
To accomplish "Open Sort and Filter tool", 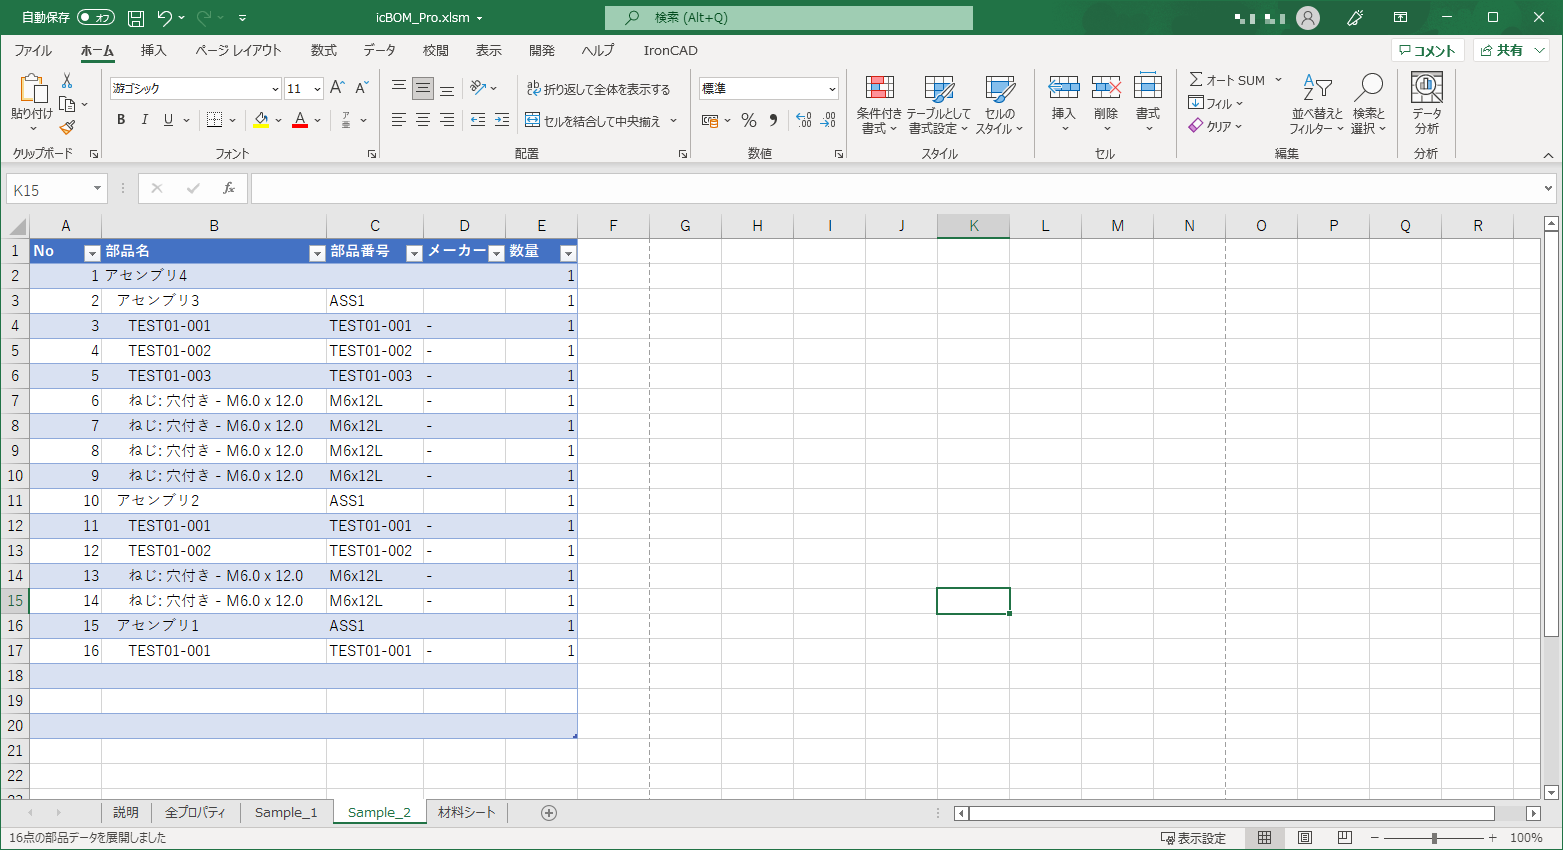I will pos(1316,104).
